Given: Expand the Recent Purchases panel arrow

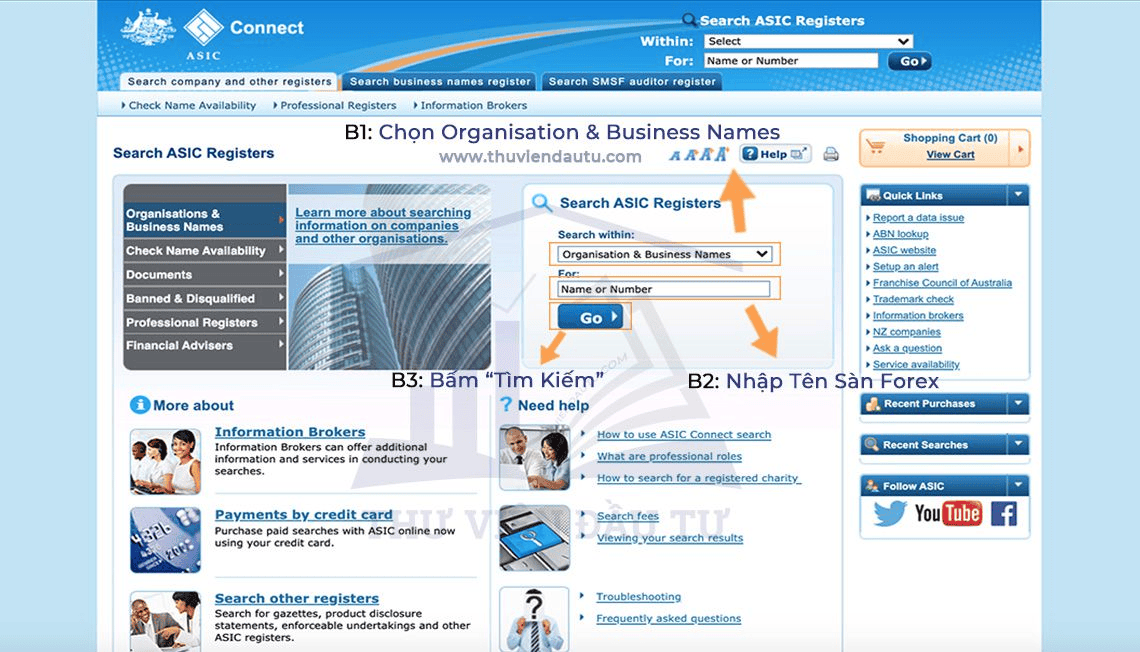Looking at the screenshot, I should point(1018,403).
